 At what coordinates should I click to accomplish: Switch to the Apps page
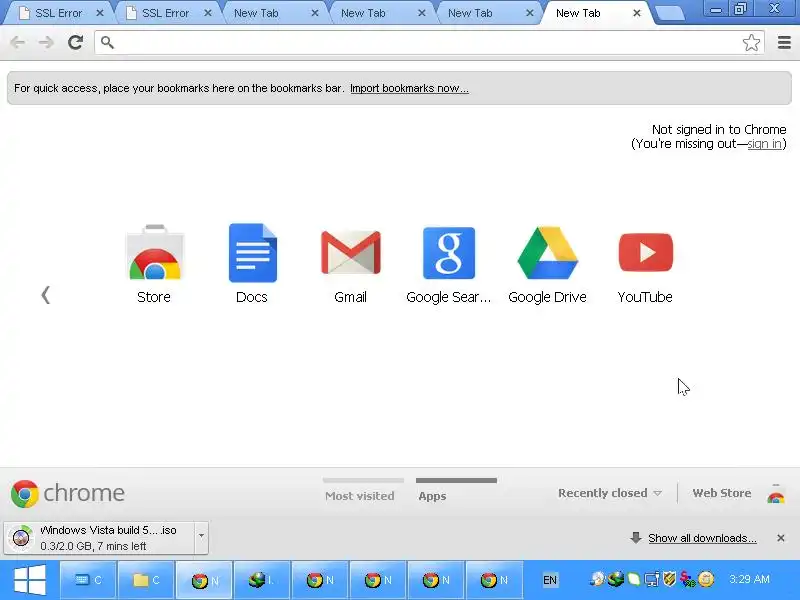click(456, 490)
